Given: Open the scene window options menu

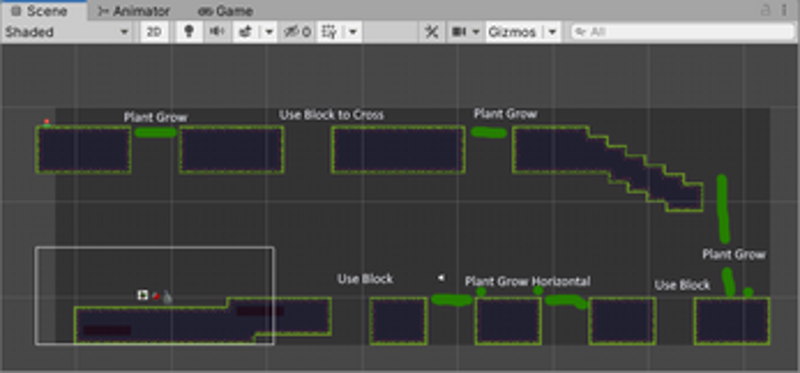Looking at the screenshot, I should 784,10.
